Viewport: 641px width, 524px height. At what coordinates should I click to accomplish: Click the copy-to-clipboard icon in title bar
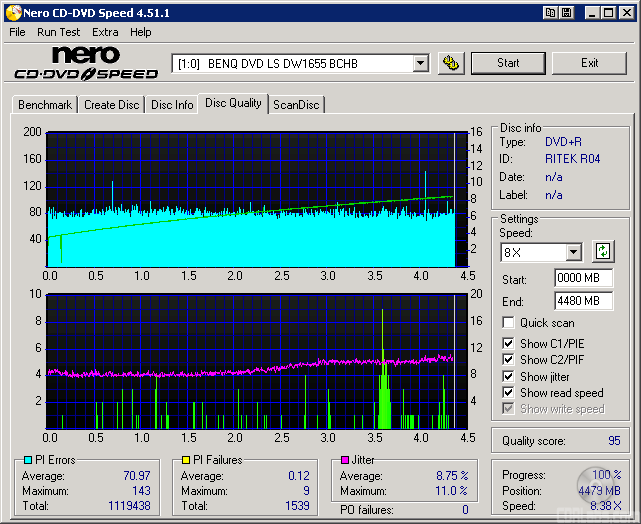tap(550, 12)
